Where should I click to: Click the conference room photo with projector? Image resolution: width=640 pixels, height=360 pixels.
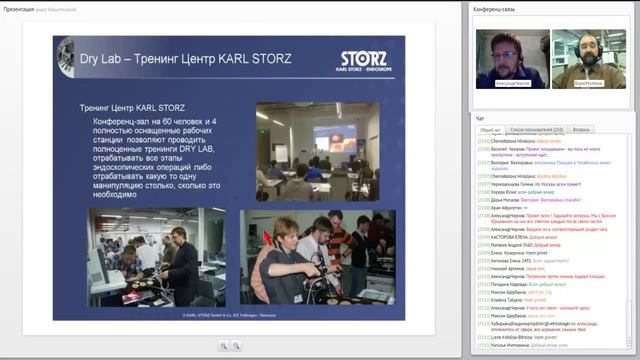pyautogui.click(x=318, y=151)
